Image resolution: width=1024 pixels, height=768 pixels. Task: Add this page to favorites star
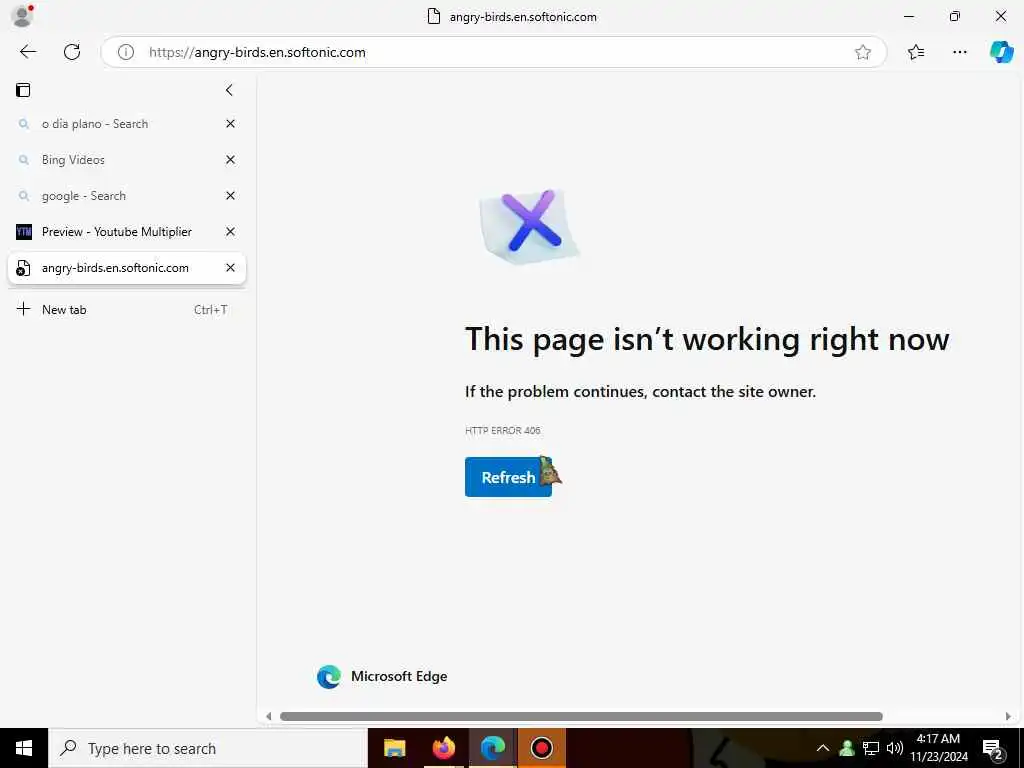coord(863,52)
